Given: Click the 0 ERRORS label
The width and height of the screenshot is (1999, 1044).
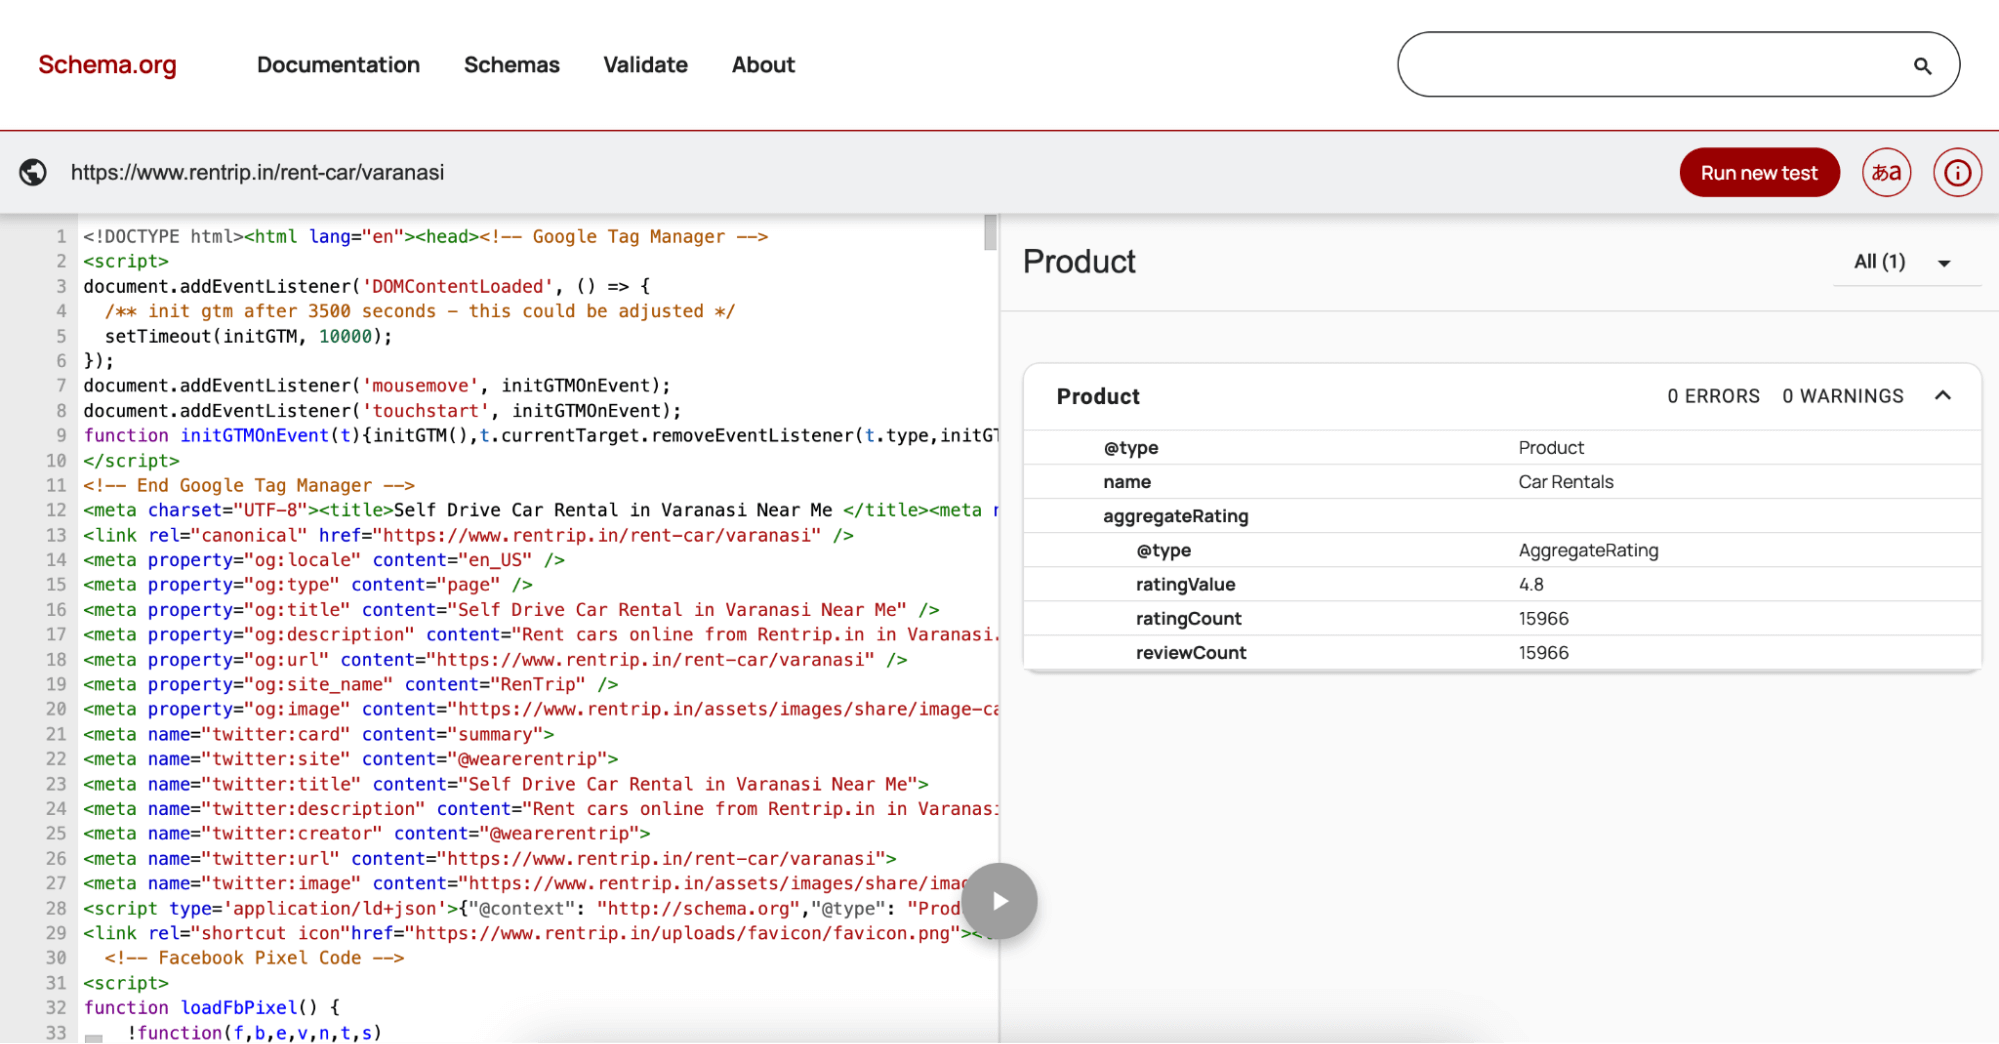Looking at the screenshot, I should [1713, 396].
